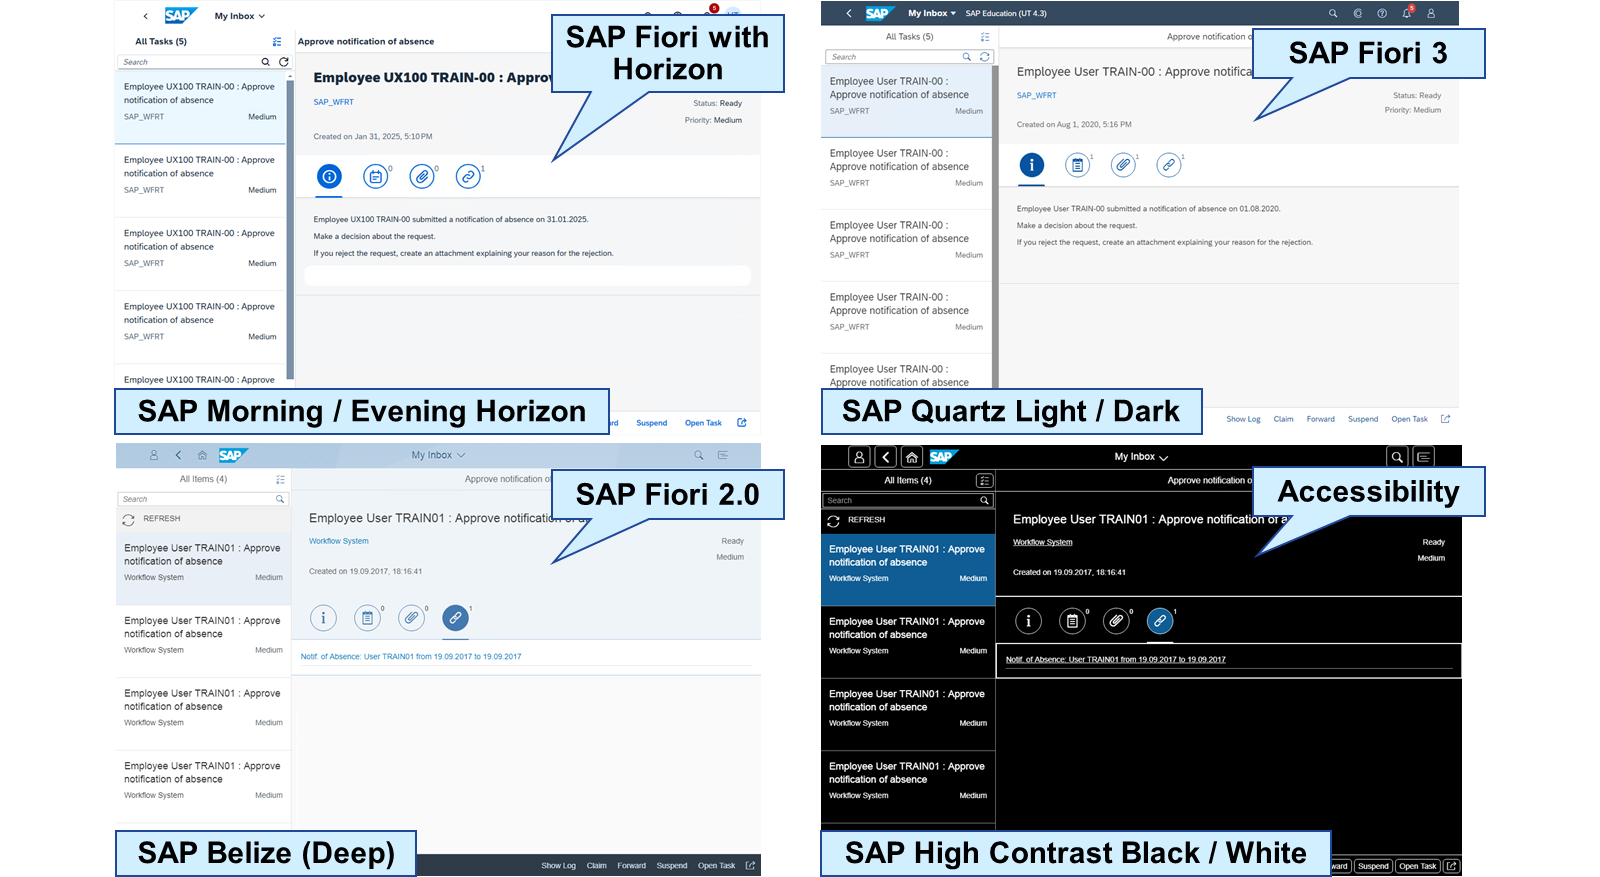1600x877 pixels.
Task: Select the Info icon tab in Horizon detail
Action: 329,176
